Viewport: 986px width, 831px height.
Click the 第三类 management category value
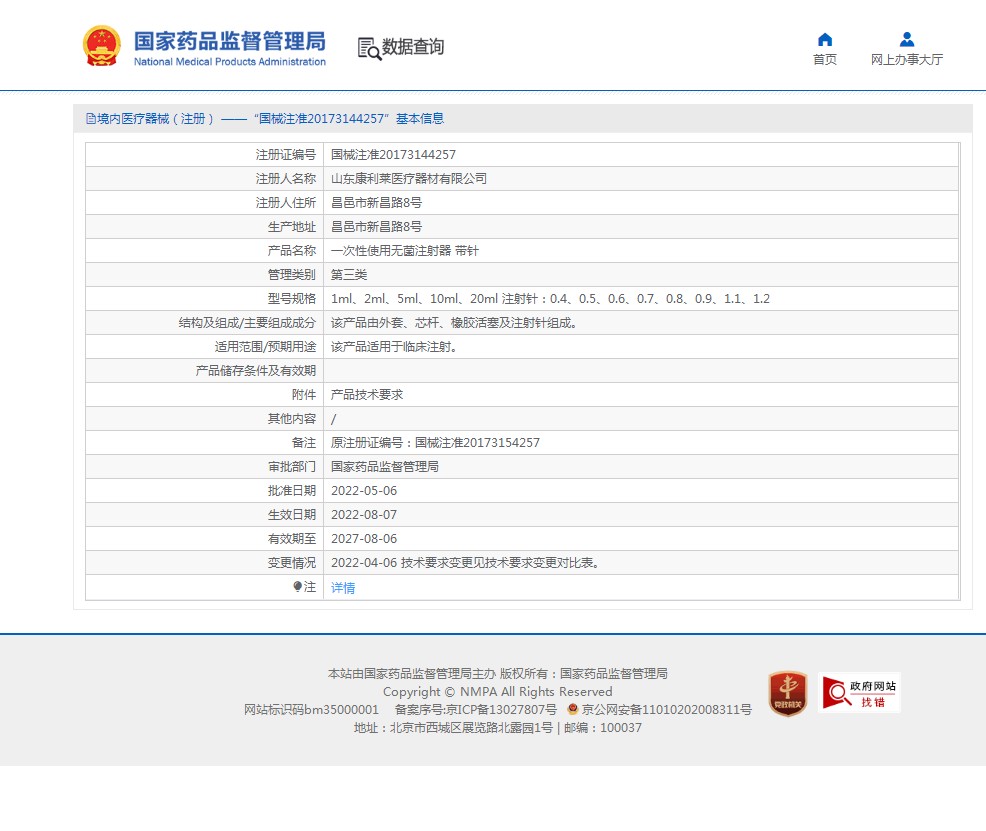(x=349, y=275)
